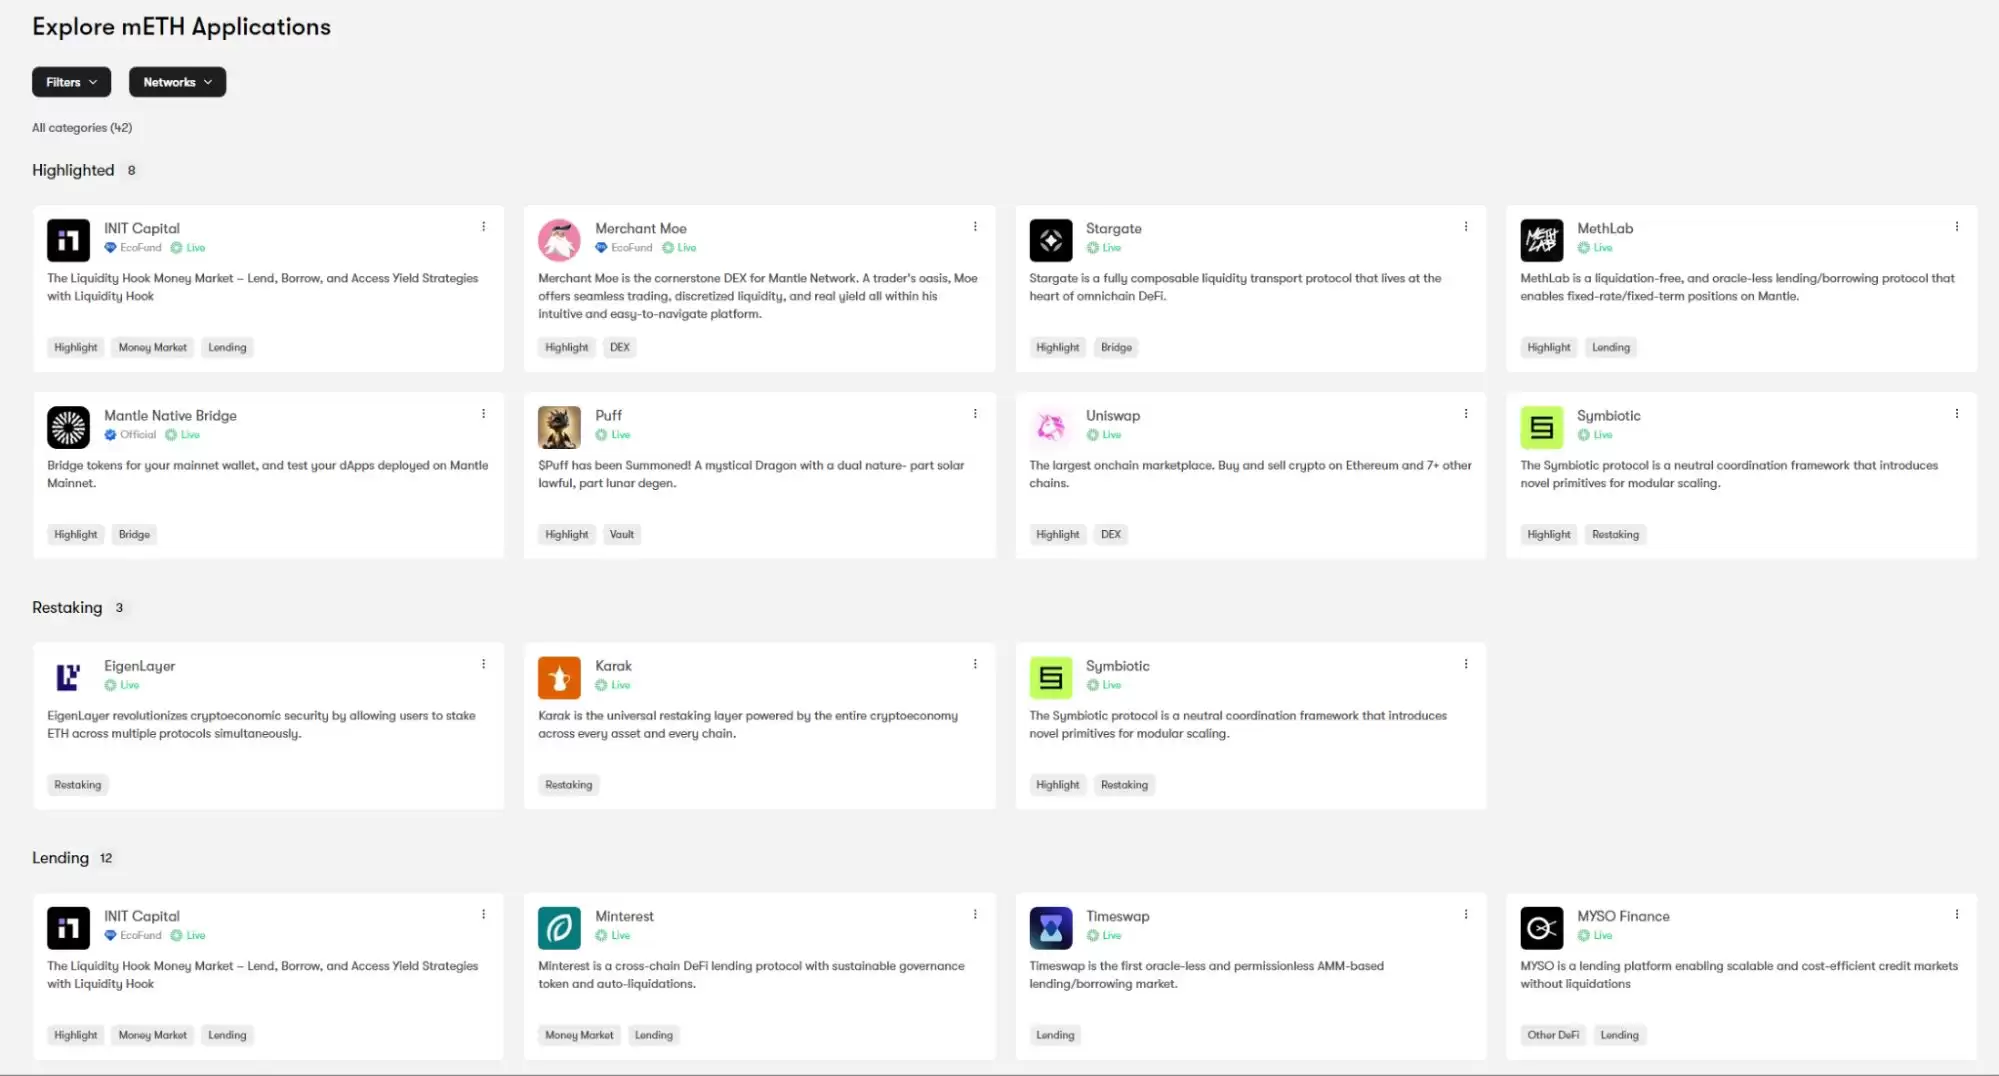Click the Other DeFi tag on MYSO Finance
This screenshot has height=1076, width=1999.
click(x=1553, y=1036)
